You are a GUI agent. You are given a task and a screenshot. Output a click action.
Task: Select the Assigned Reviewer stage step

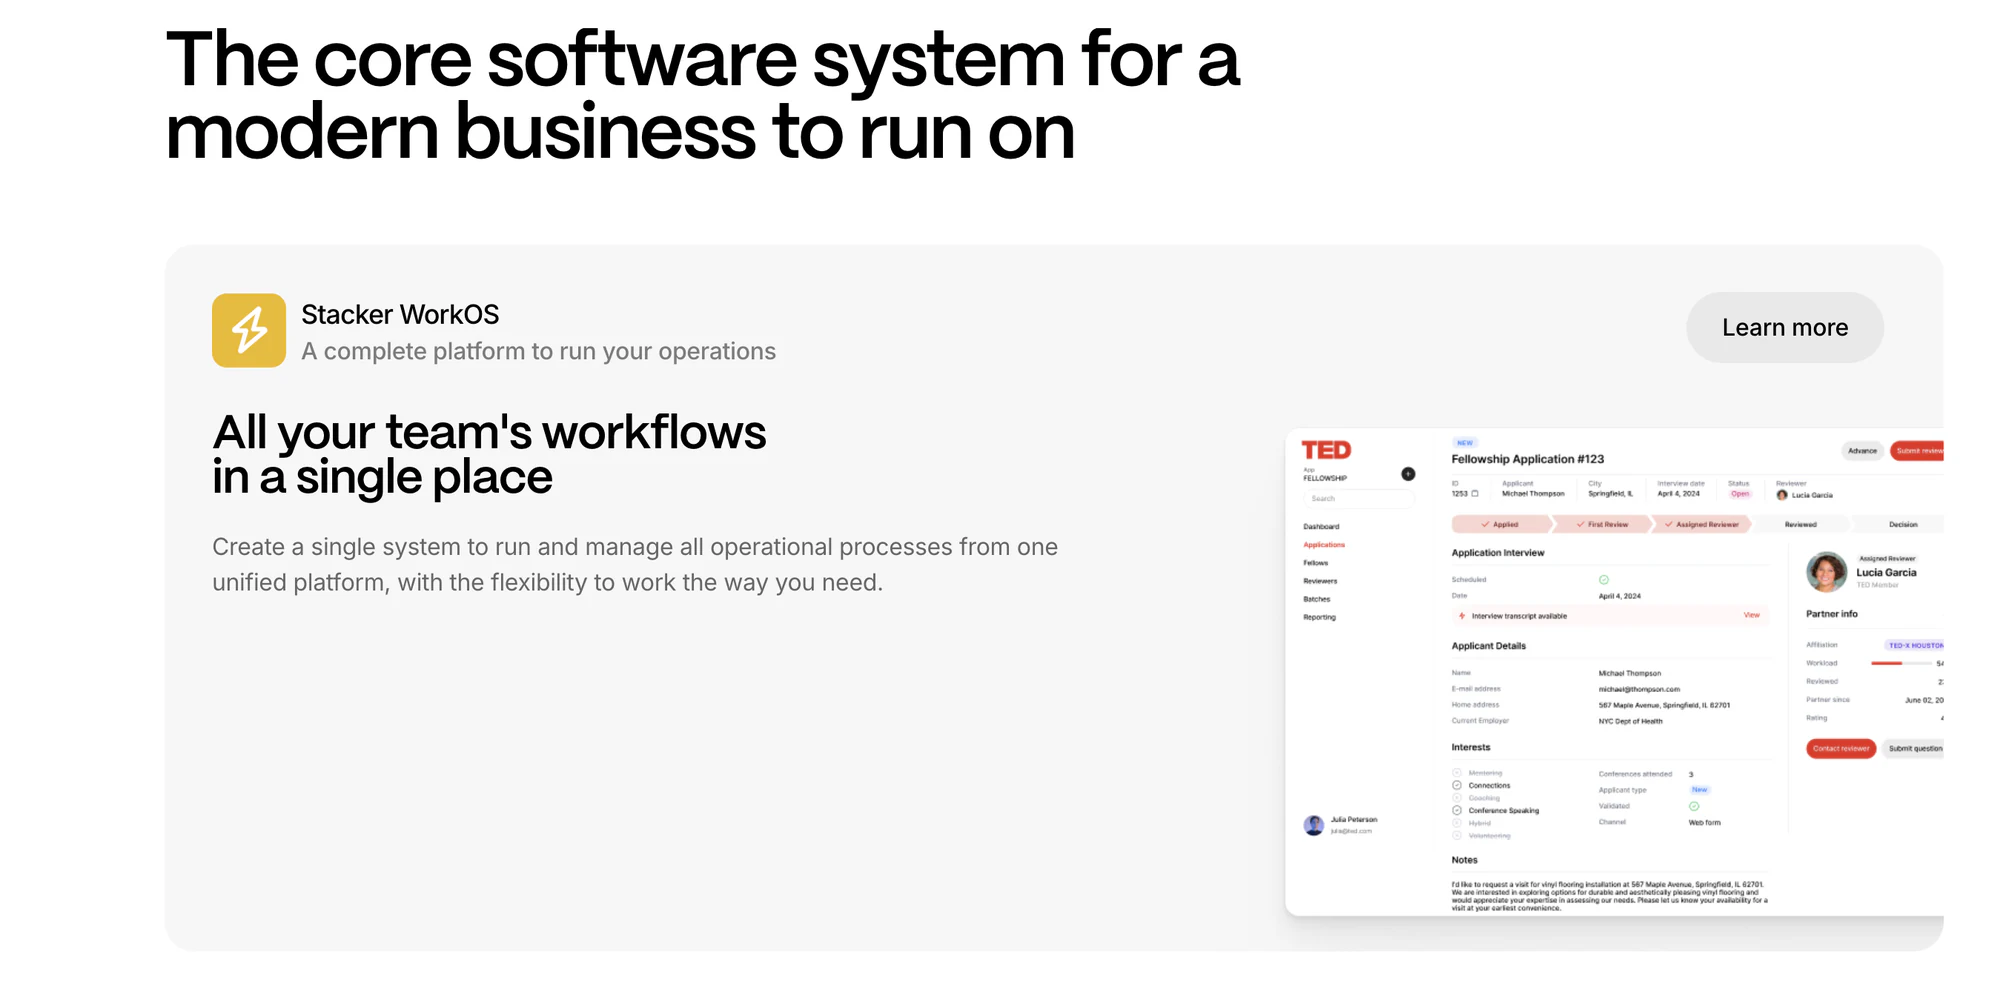[x=1702, y=524]
